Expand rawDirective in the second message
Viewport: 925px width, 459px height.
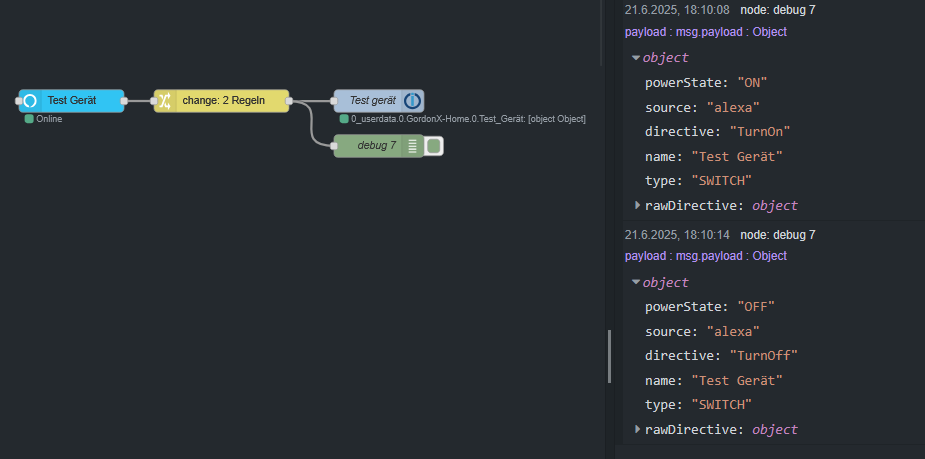(x=638, y=429)
